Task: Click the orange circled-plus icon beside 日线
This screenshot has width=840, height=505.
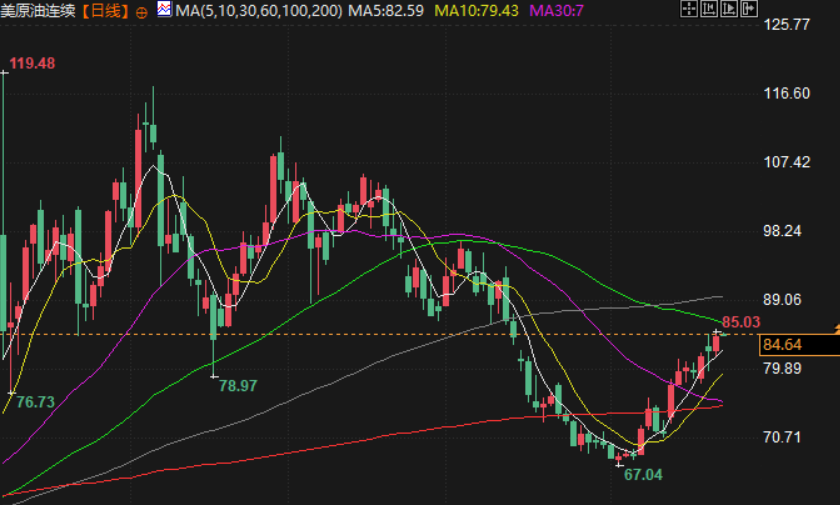Action: pos(141,12)
